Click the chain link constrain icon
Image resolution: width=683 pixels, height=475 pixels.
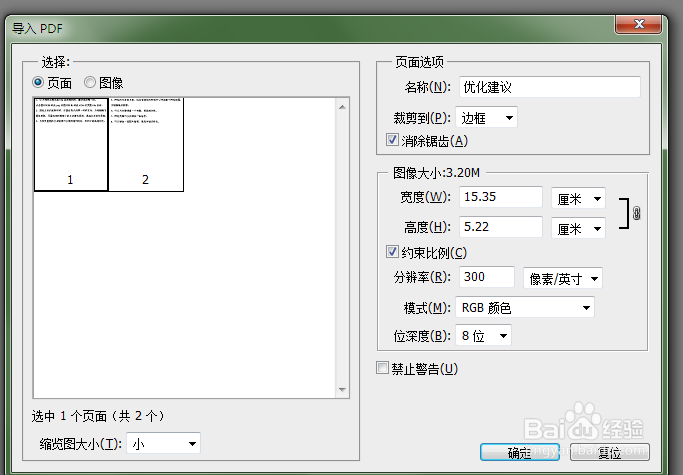636,213
